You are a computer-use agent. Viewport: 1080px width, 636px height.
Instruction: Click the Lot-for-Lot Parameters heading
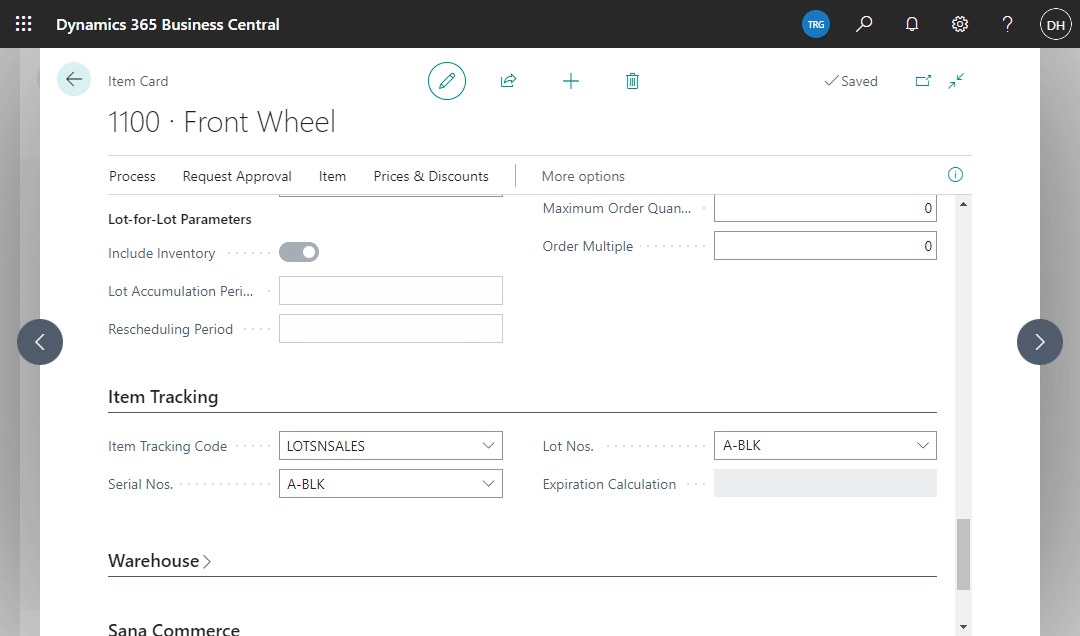(x=180, y=219)
